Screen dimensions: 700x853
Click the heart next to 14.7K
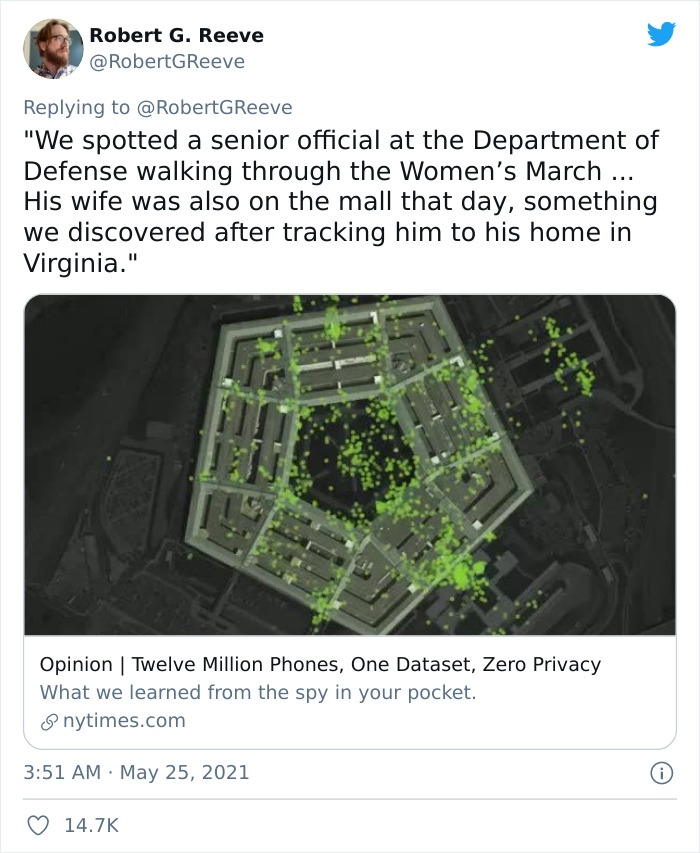click(x=37, y=826)
